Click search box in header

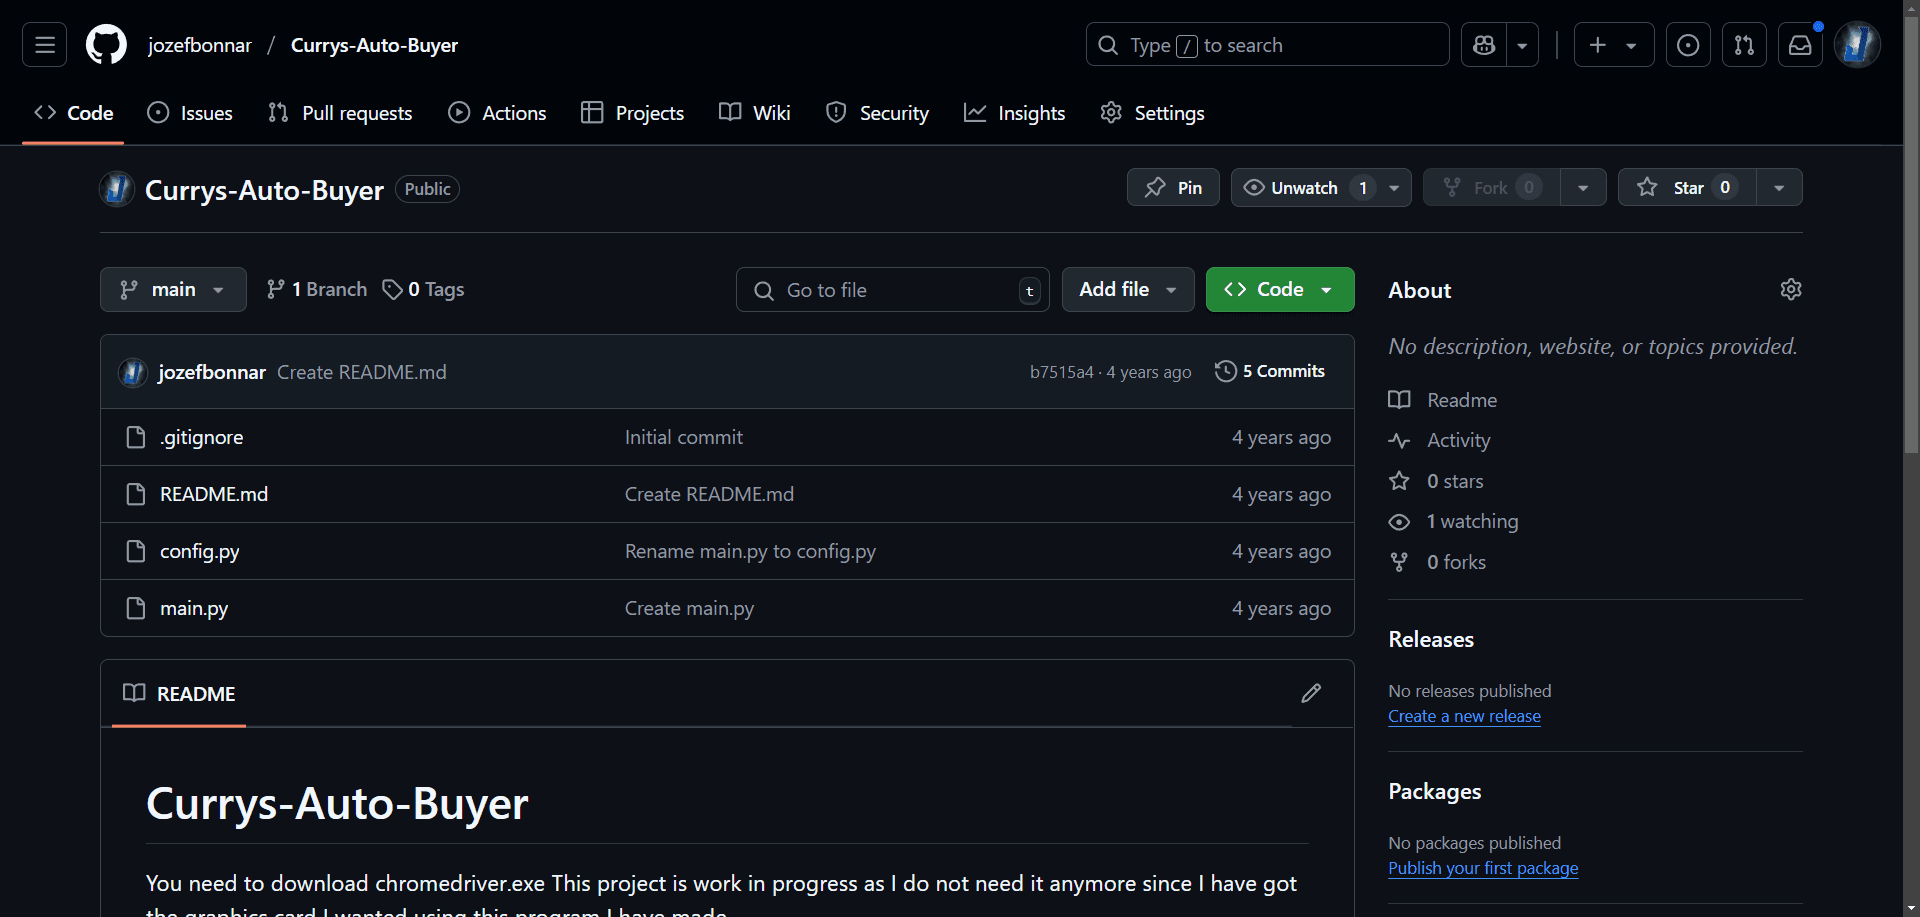click(x=1268, y=45)
